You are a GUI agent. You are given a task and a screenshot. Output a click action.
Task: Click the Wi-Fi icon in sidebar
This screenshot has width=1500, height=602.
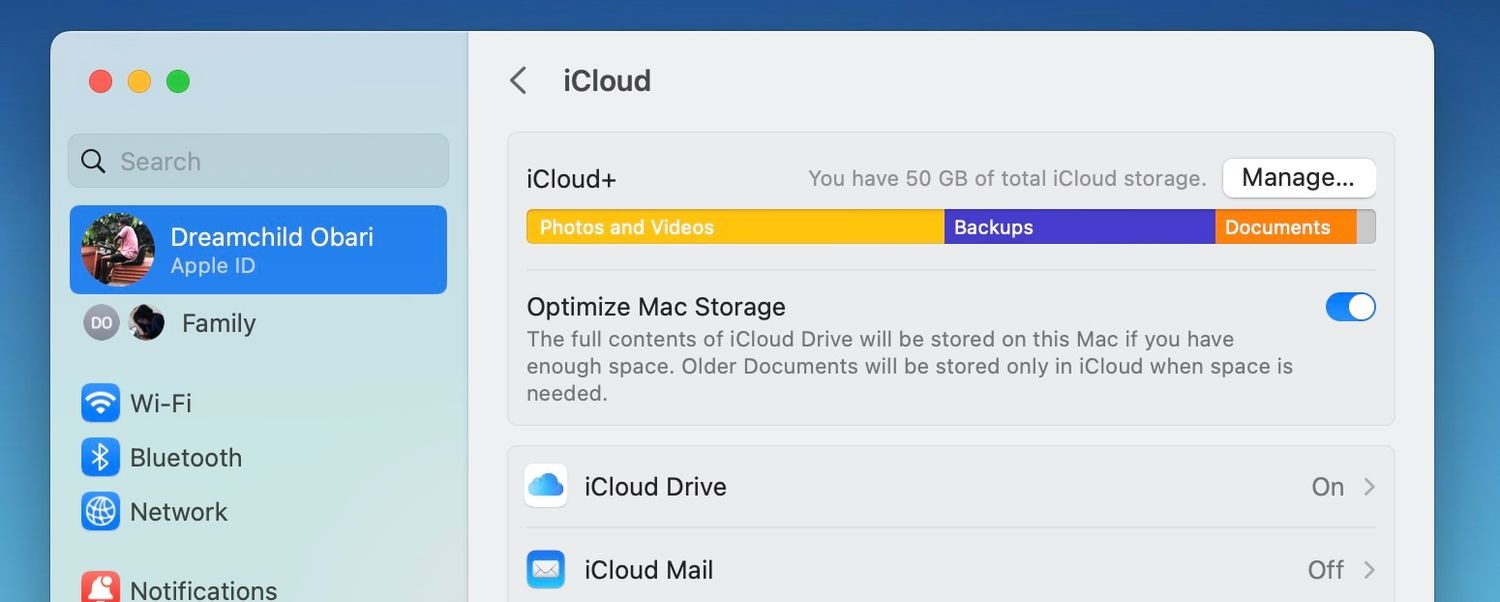pyautogui.click(x=100, y=403)
